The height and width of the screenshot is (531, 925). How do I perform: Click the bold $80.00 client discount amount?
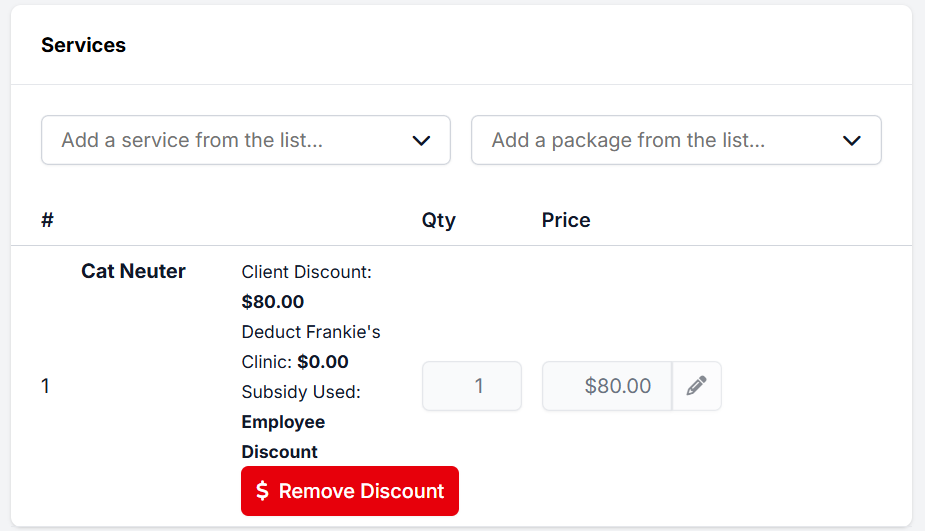(273, 302)
